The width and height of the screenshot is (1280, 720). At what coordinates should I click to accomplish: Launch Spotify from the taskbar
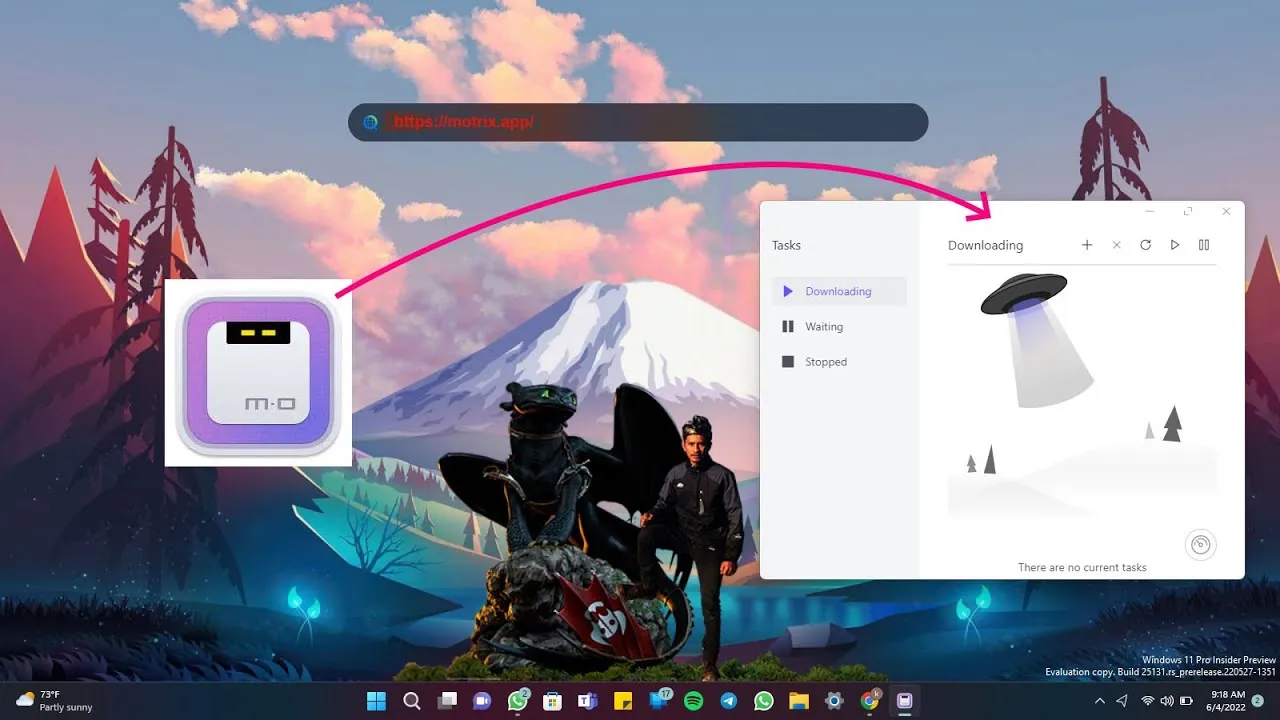click(x=693, y=701)
